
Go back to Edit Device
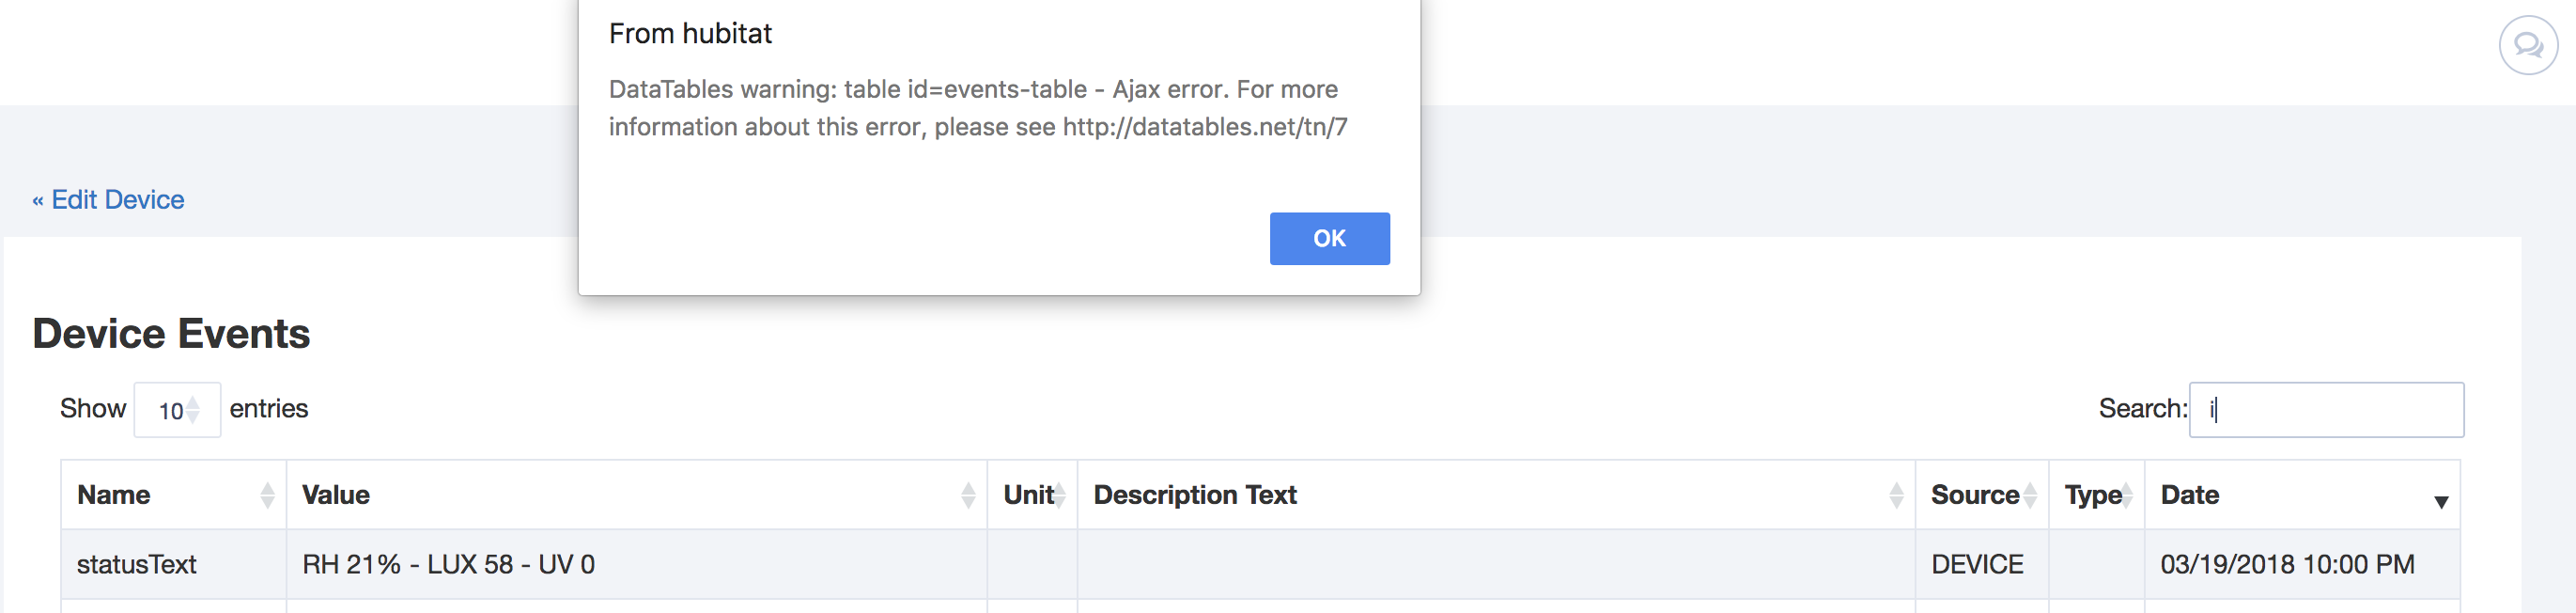[x=108, y=200]
